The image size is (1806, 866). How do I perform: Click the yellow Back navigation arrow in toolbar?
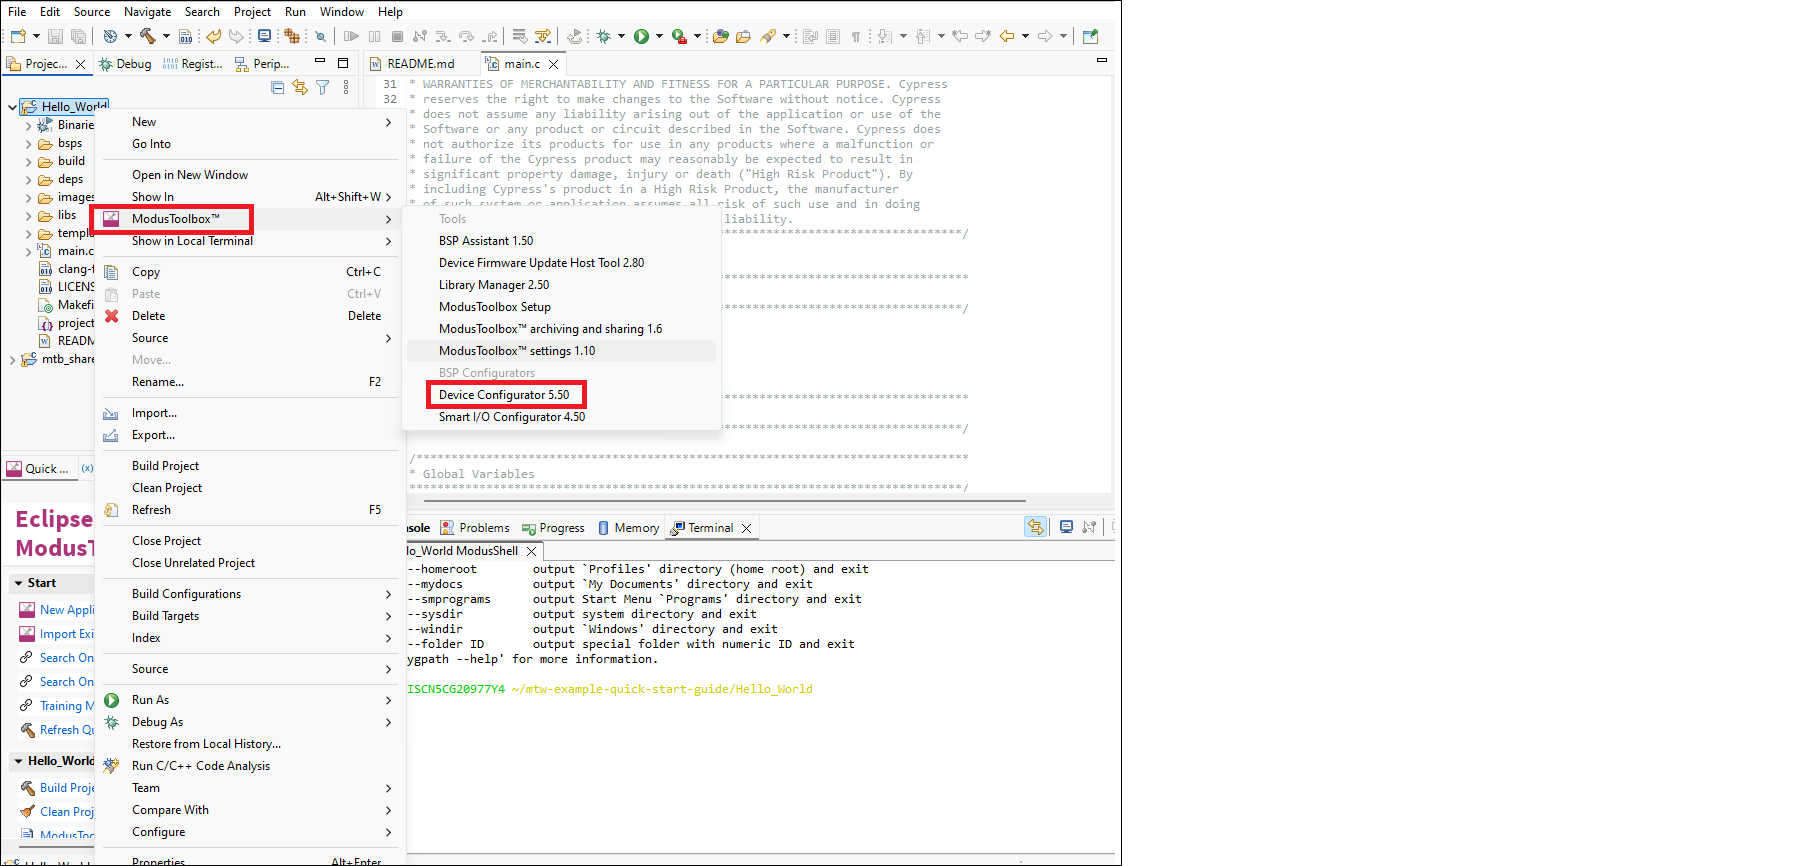click(x=1007, y=37)
